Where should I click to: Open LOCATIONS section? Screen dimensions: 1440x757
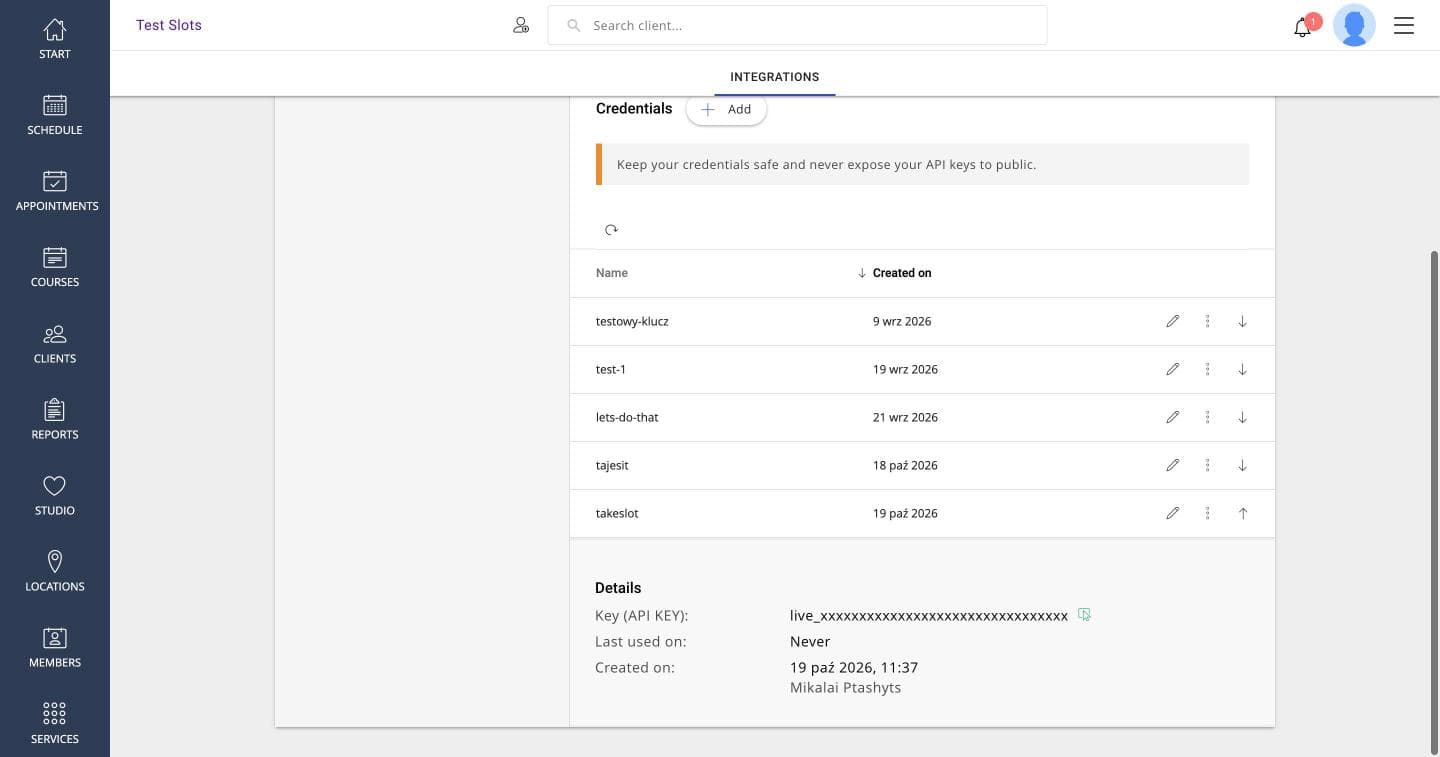coord(55,571)
